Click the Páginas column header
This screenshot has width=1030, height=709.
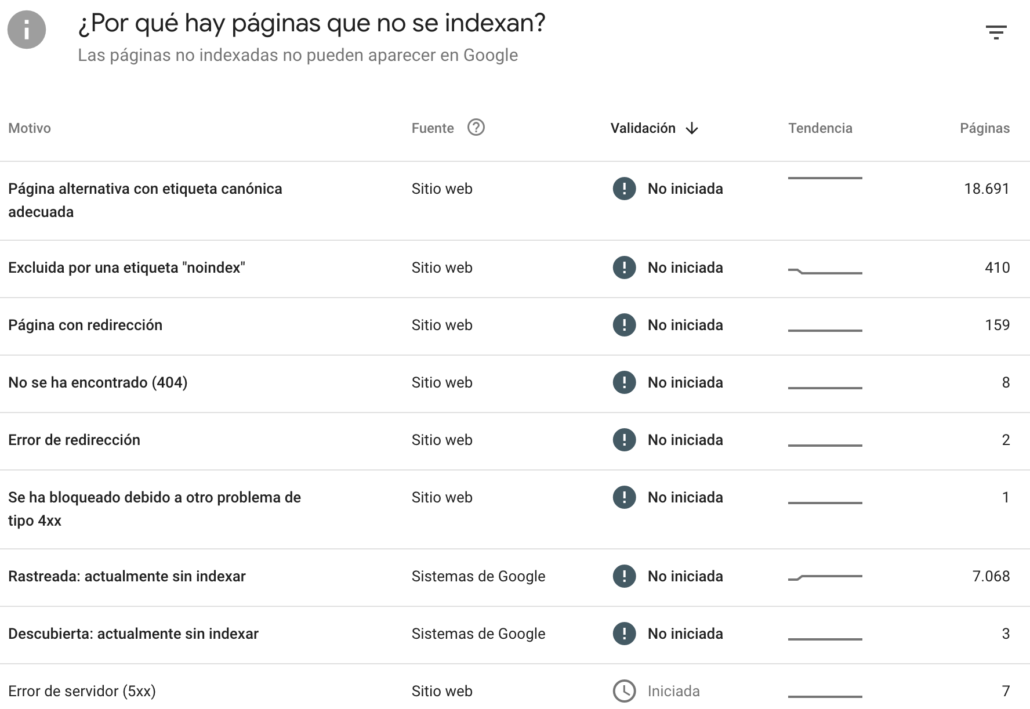(x=984, y=129)
